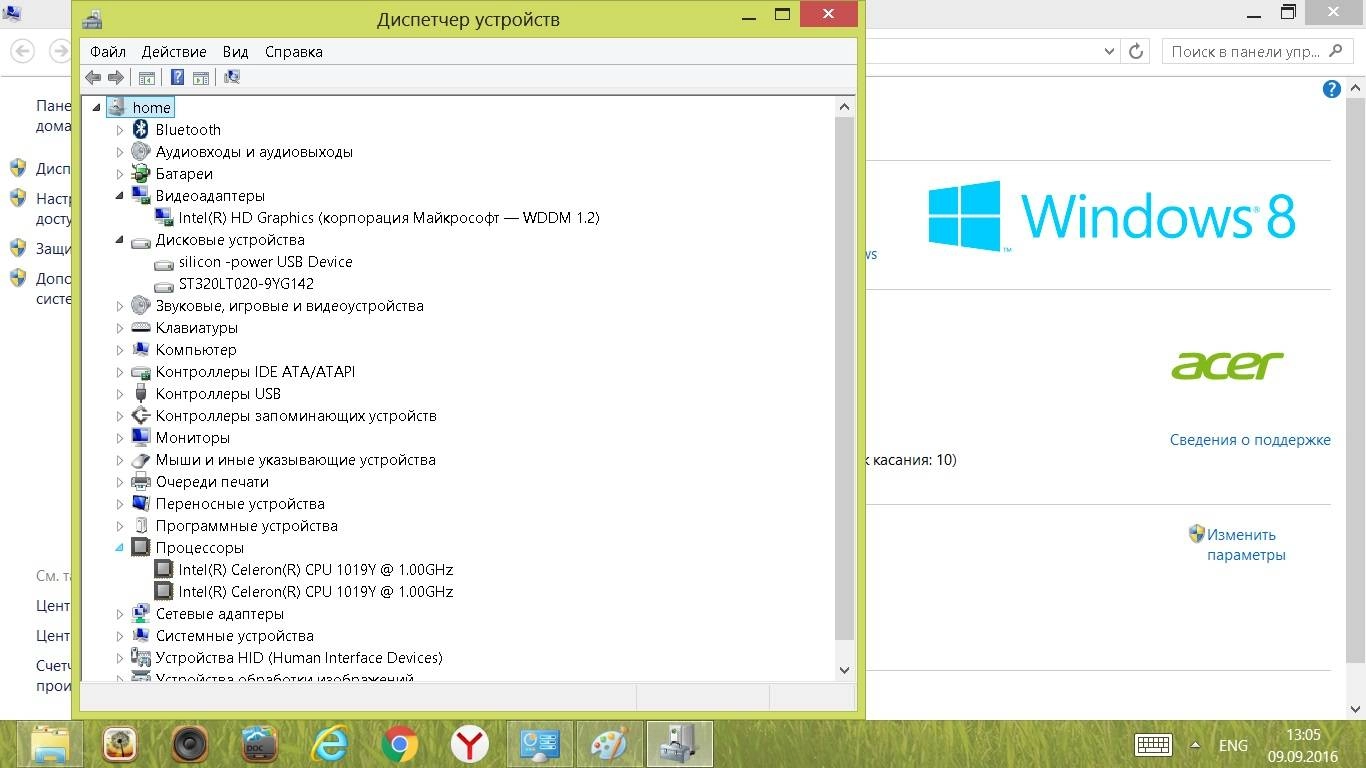Switch to the Control Panel taskbar window
Image resolution: width=1366 pixels, height=768 pixels.
coord(540,744)
